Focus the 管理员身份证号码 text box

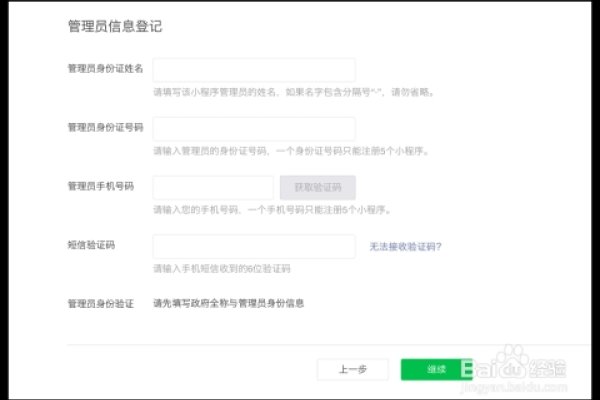254,128
